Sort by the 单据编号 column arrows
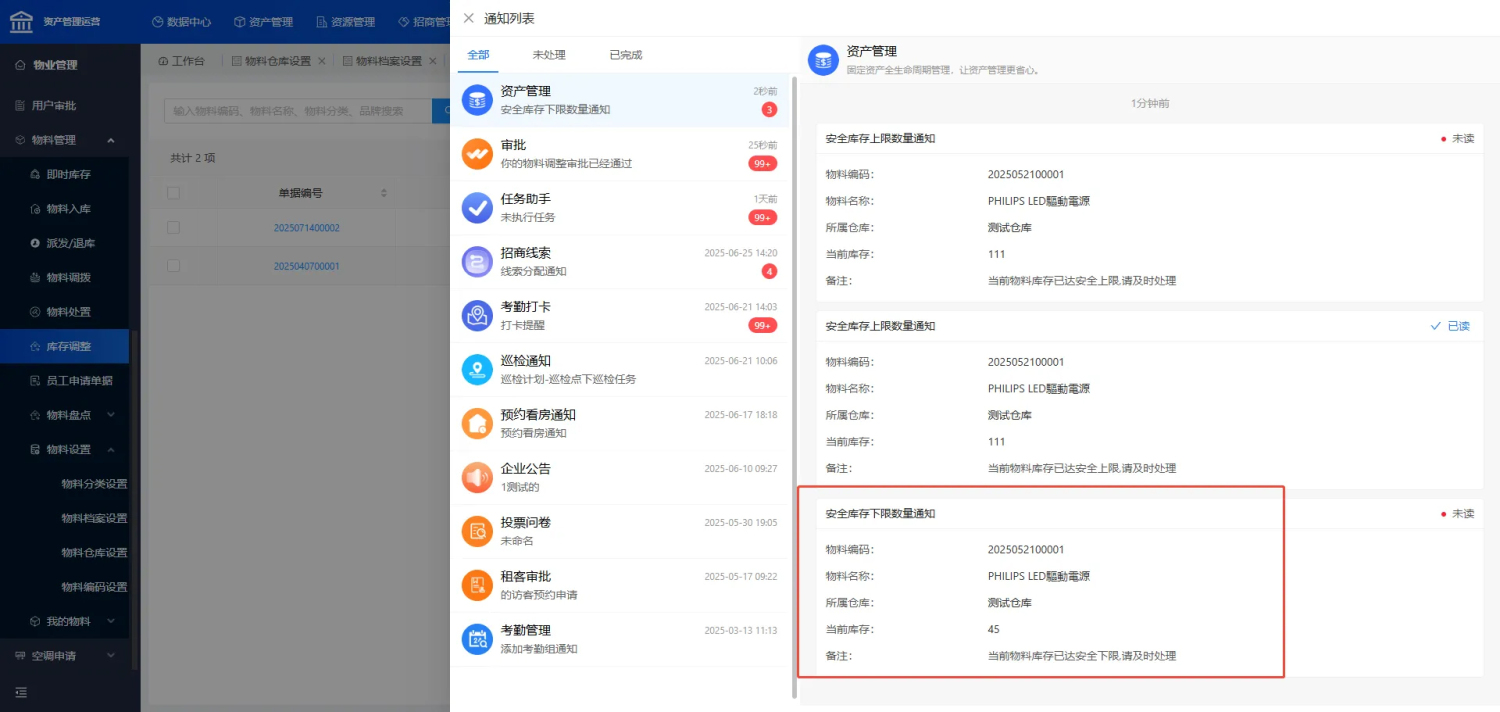Image resolution: width=1500 pixels, height=712 pixels. 384,193
